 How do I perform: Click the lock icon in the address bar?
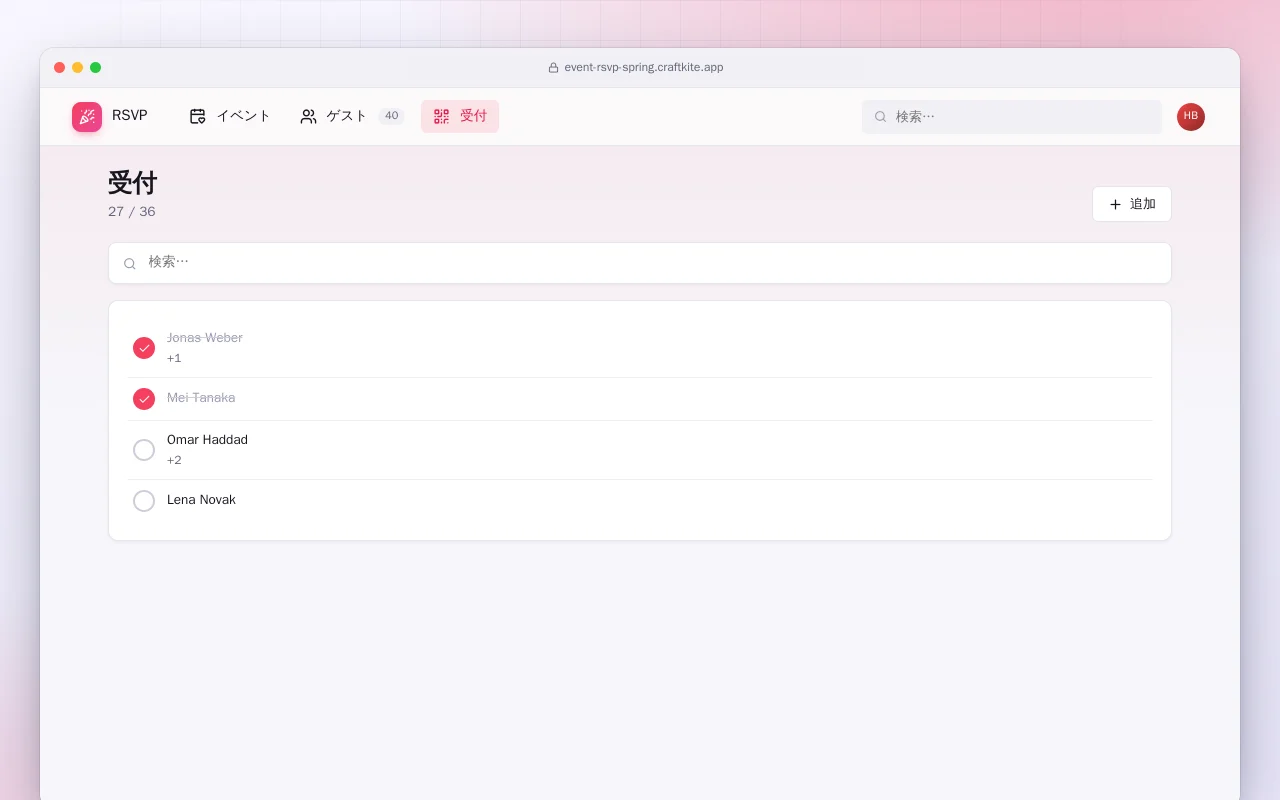click(x=553, y=68)
